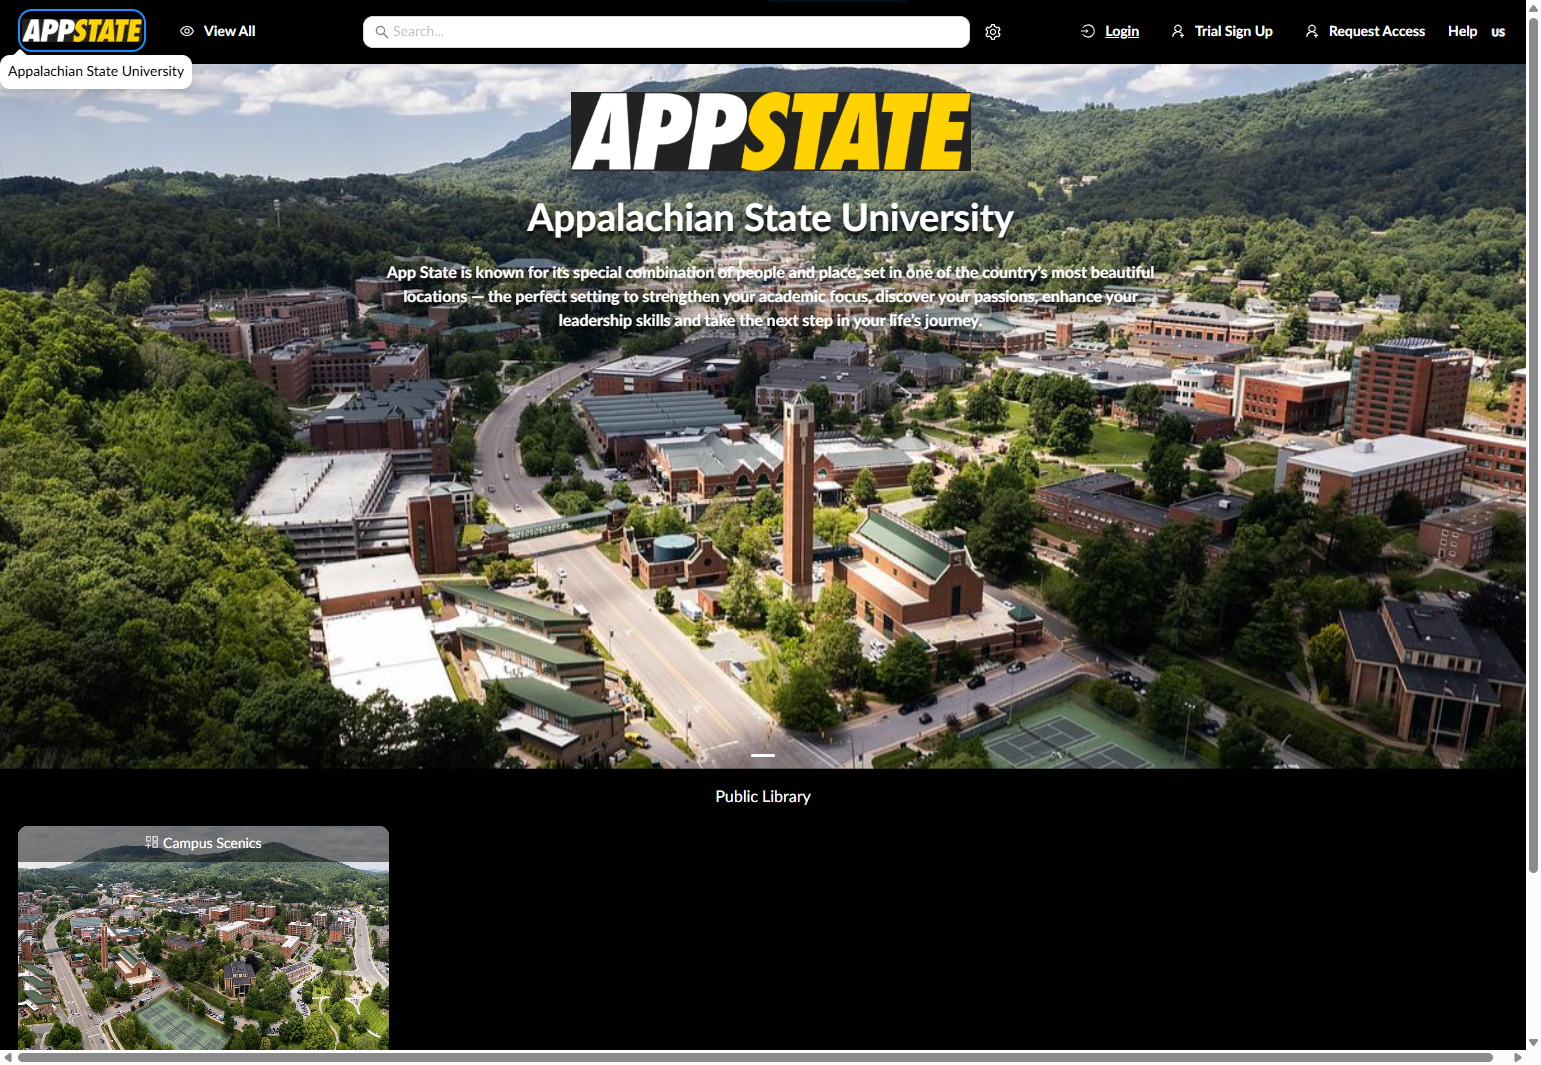1541x1065 pixels.
Task: Focus the Search input field
Action: pyautogui.click(x=666, y=32)
